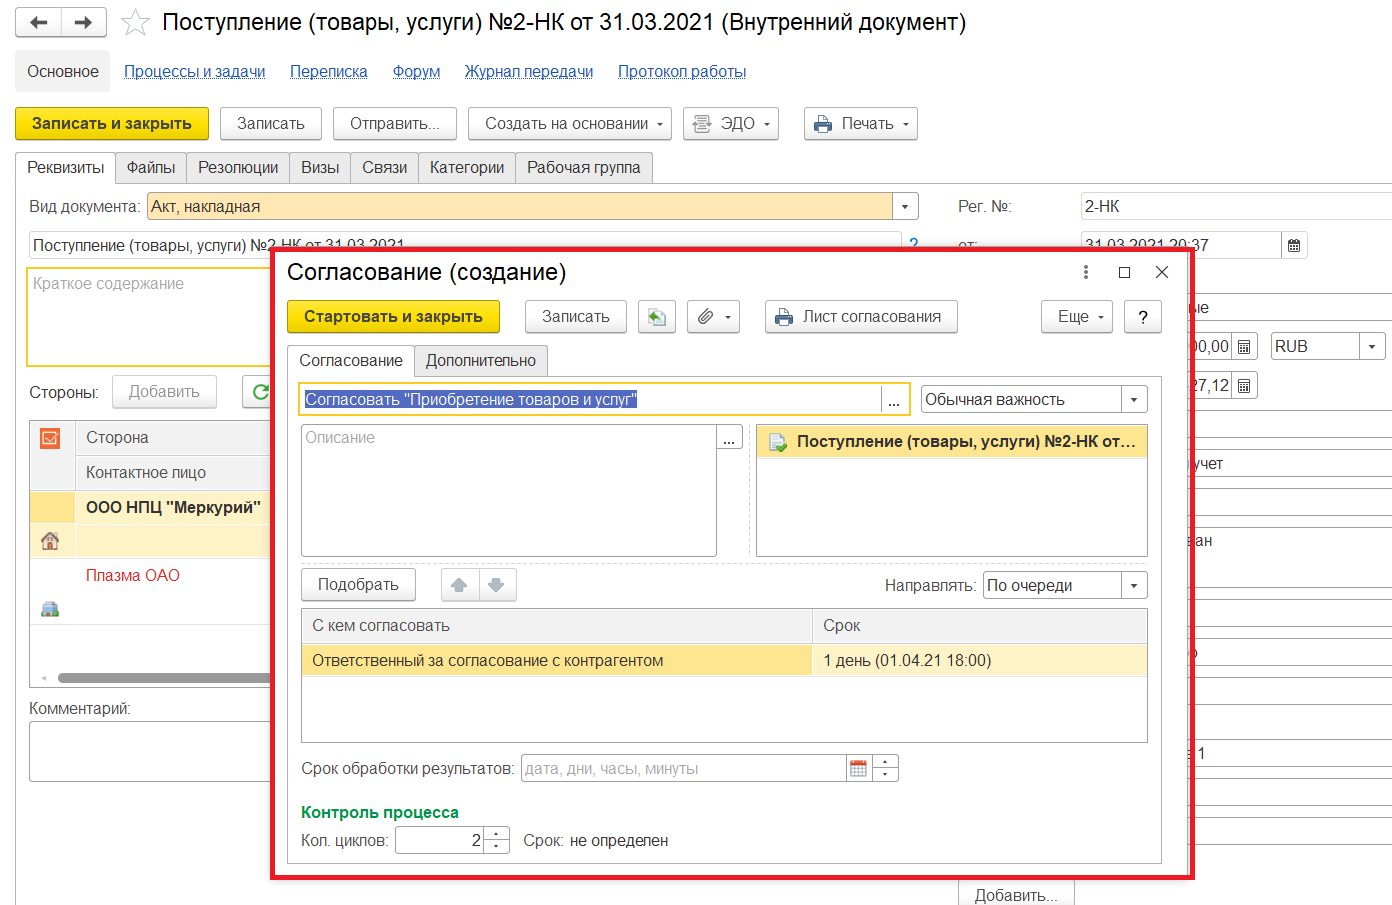This screenshot has width=1392, height=905.
Task: Open the 'Журнал передачи' link
Action: pyautogui.click(x=528, y=72)
